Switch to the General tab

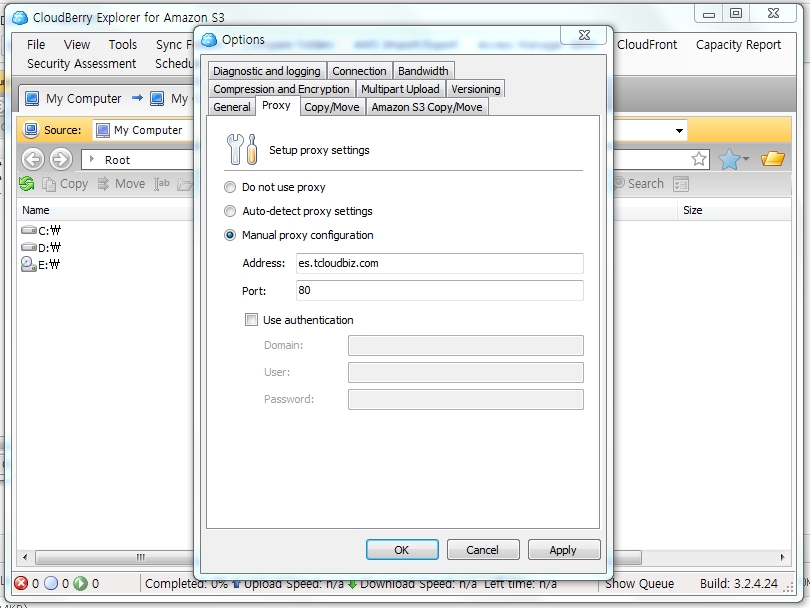pos(232,107)
